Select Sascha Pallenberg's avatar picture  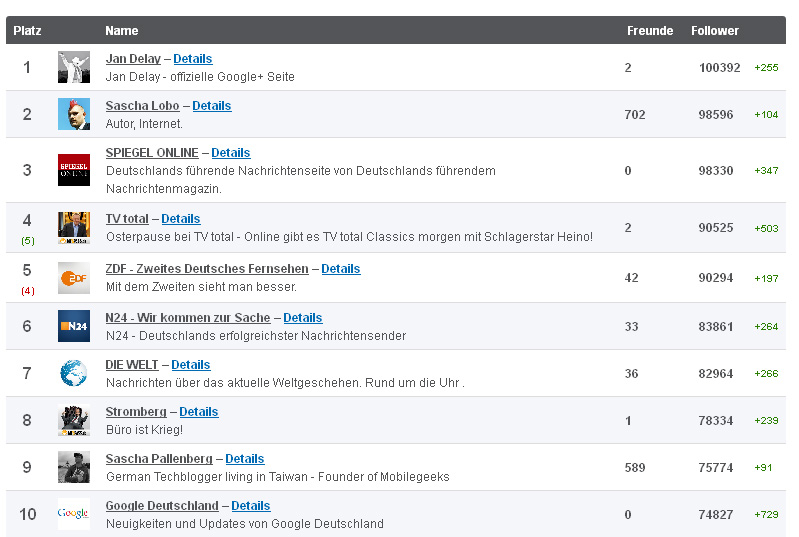(74, 467)
